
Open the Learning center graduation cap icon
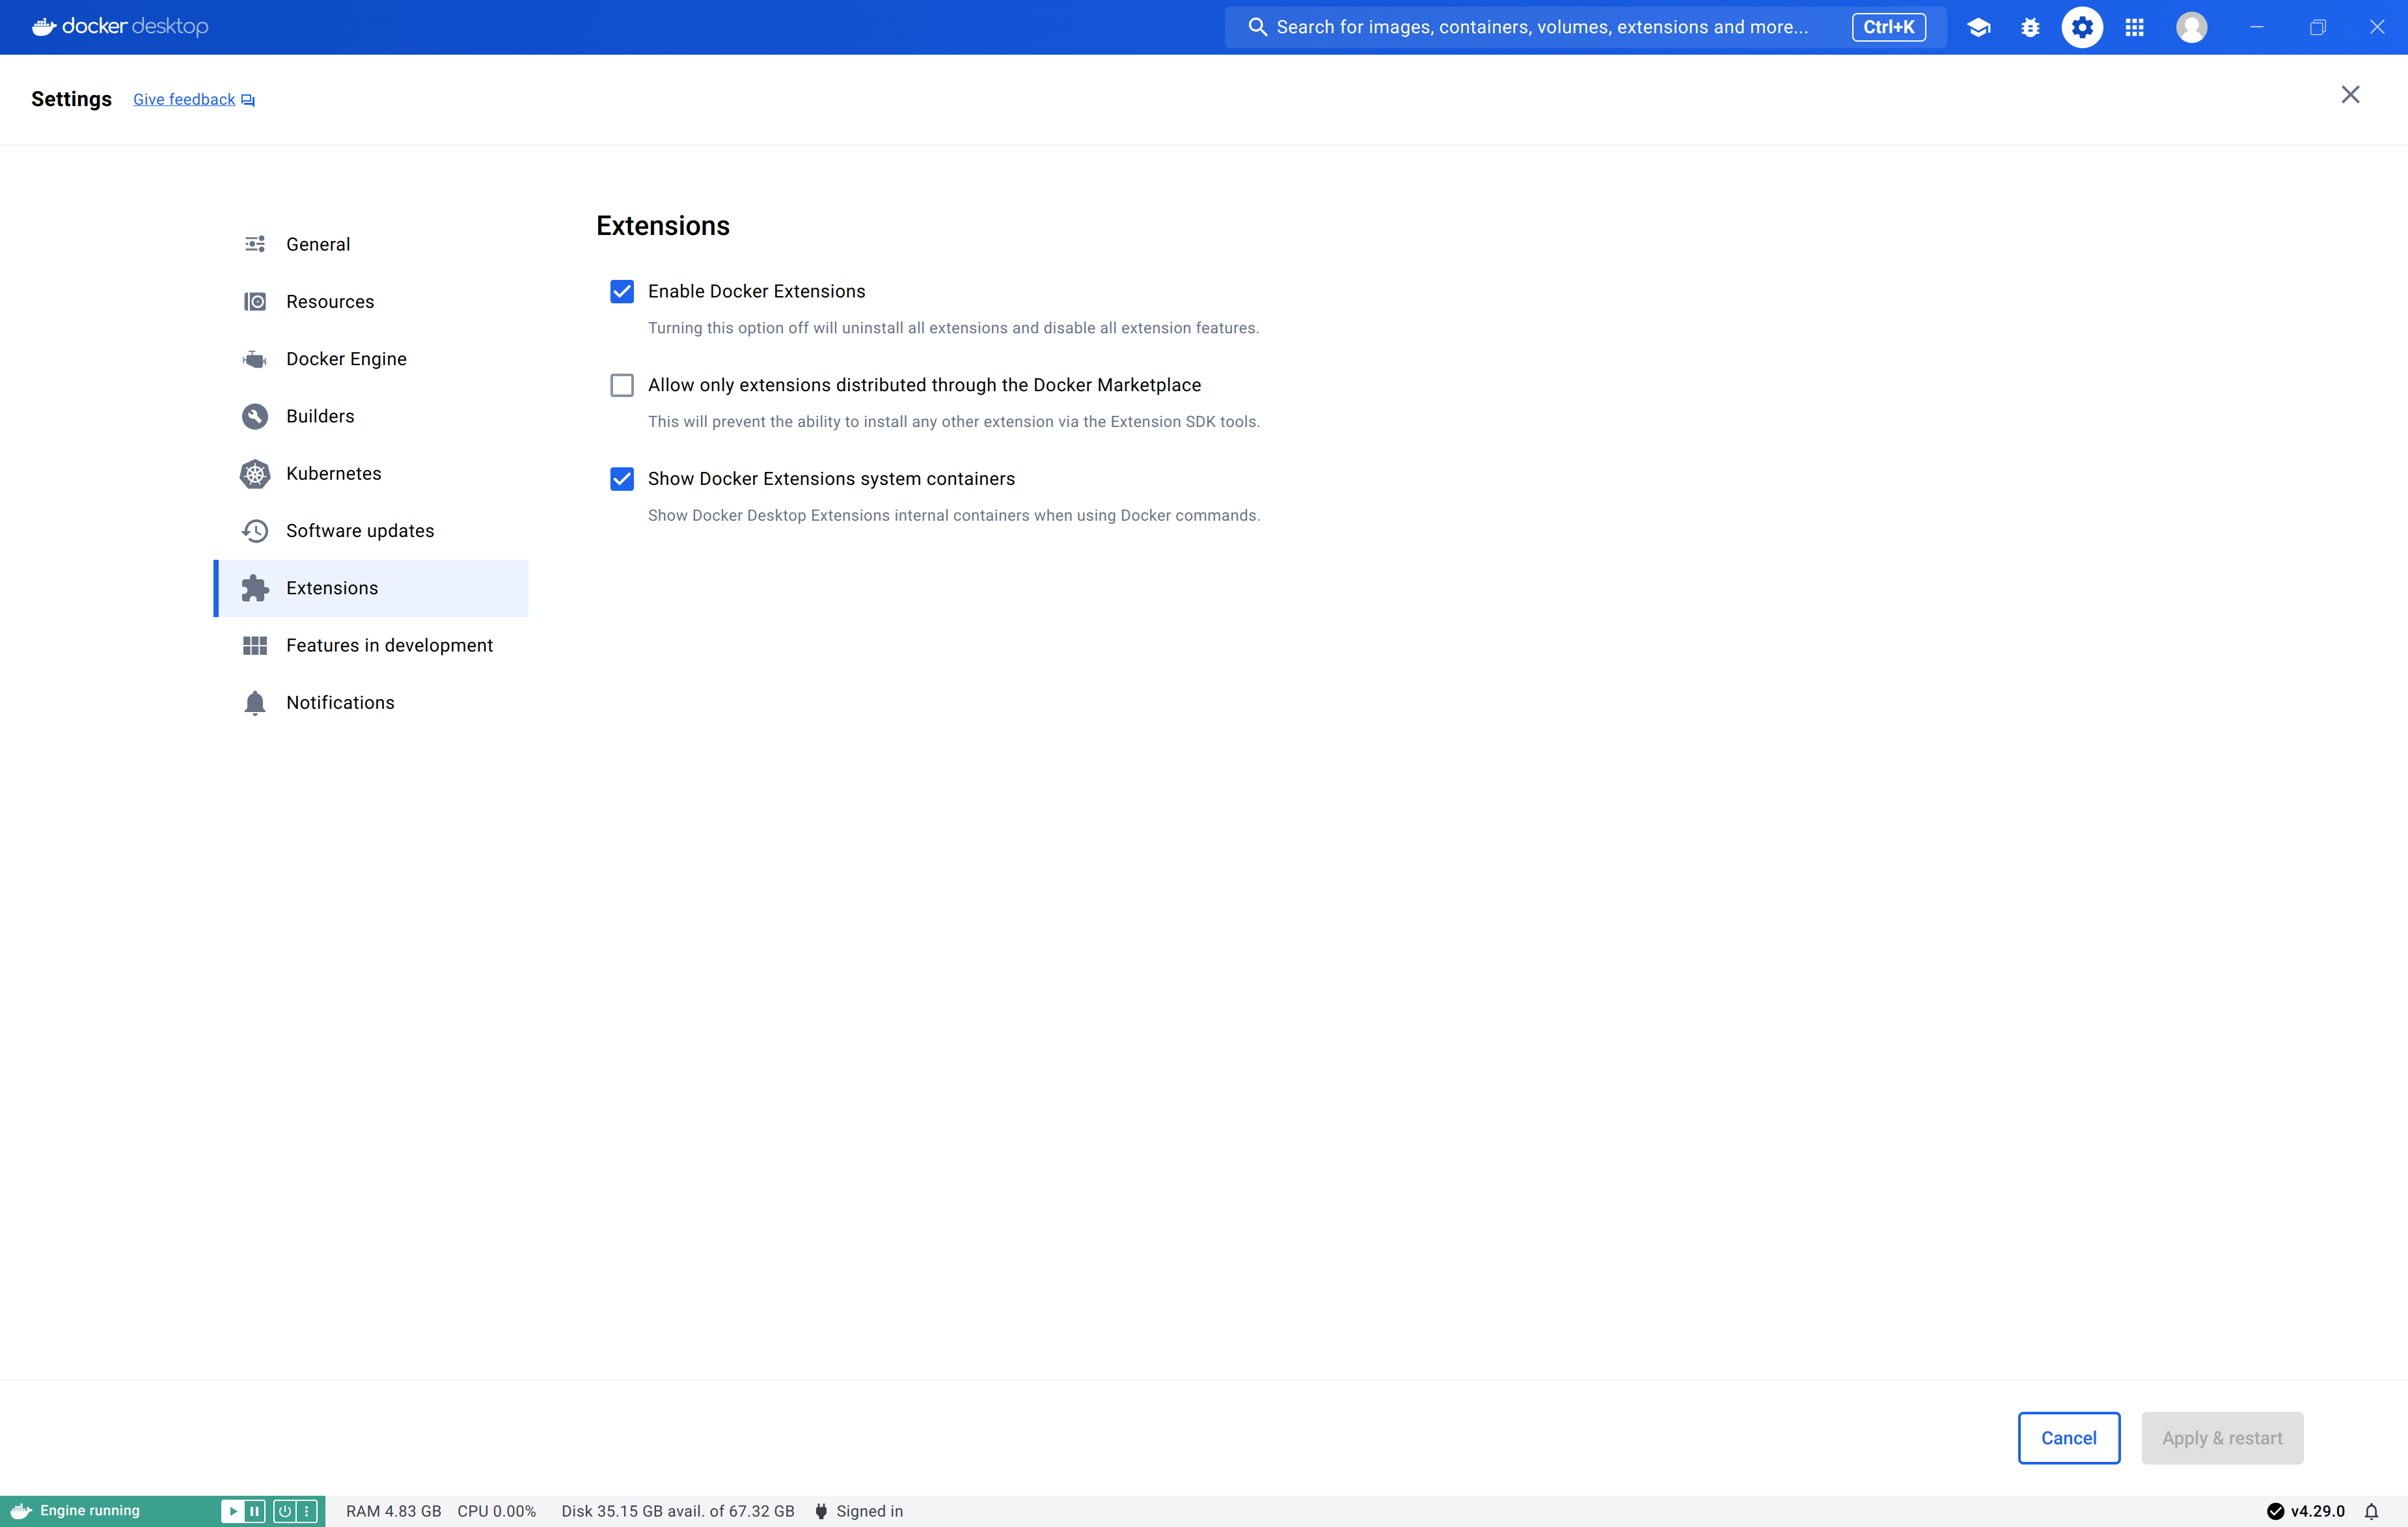1978,27
